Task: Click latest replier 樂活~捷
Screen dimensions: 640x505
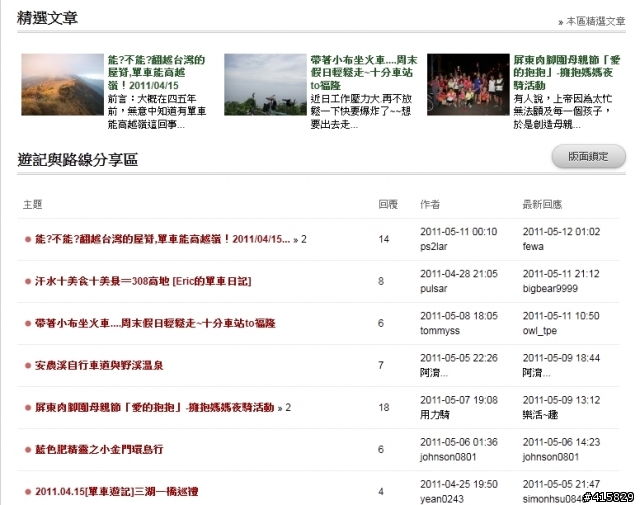Action: pos(540,415)
